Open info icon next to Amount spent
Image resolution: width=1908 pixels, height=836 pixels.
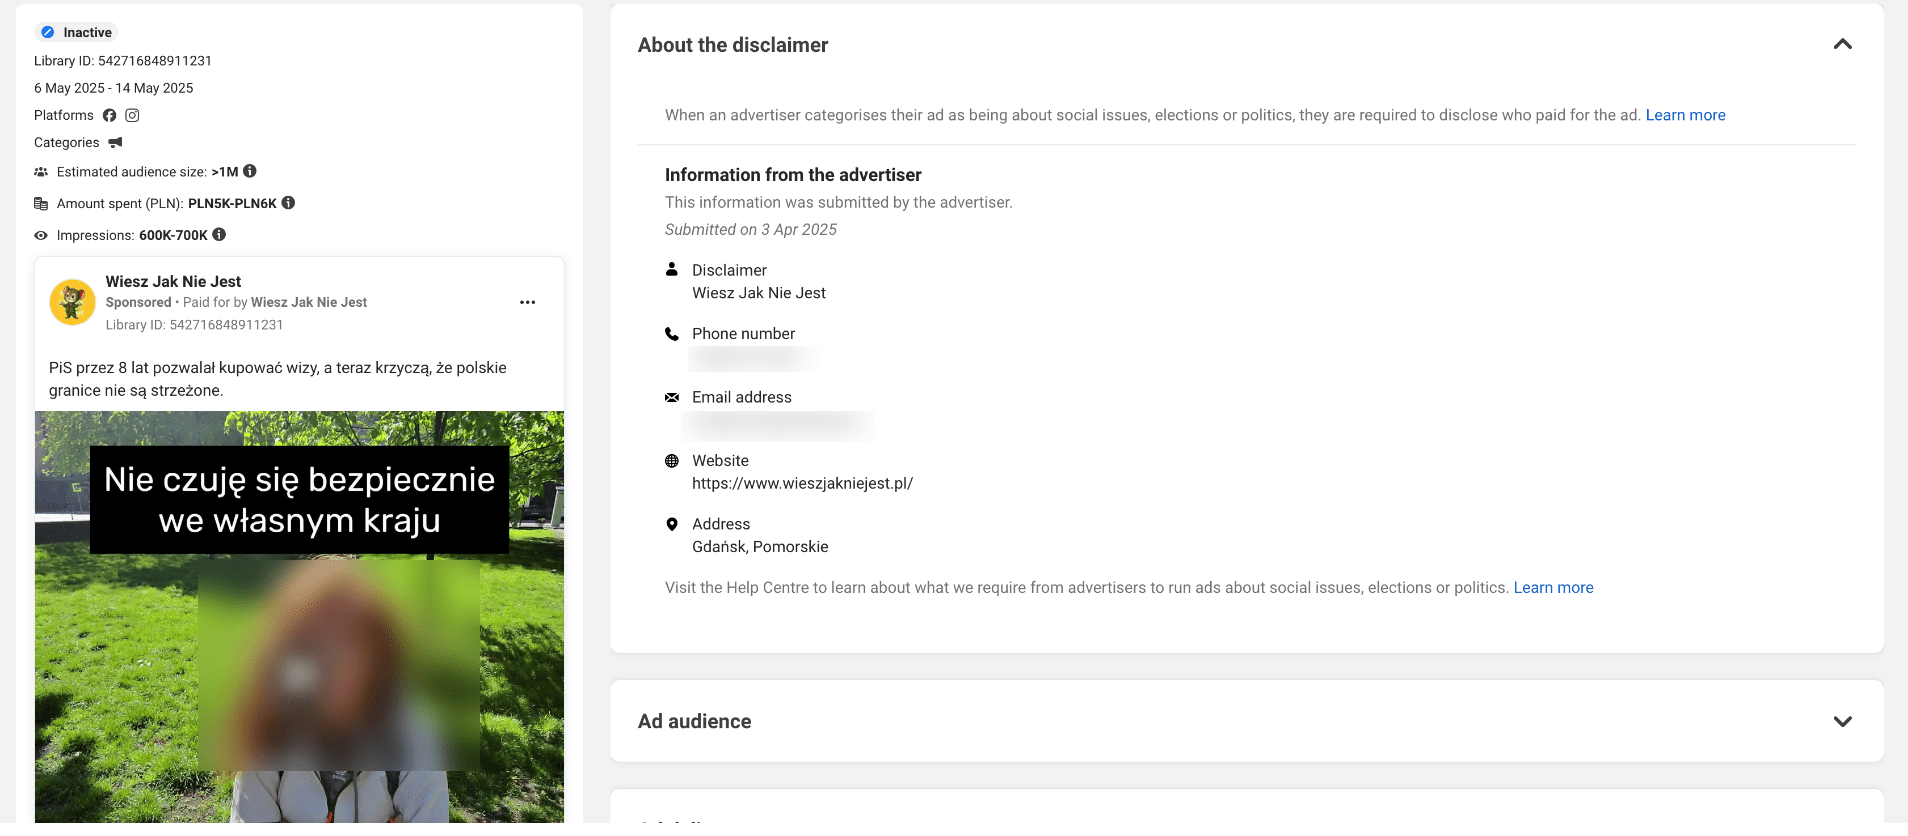[x=288, y=202]
